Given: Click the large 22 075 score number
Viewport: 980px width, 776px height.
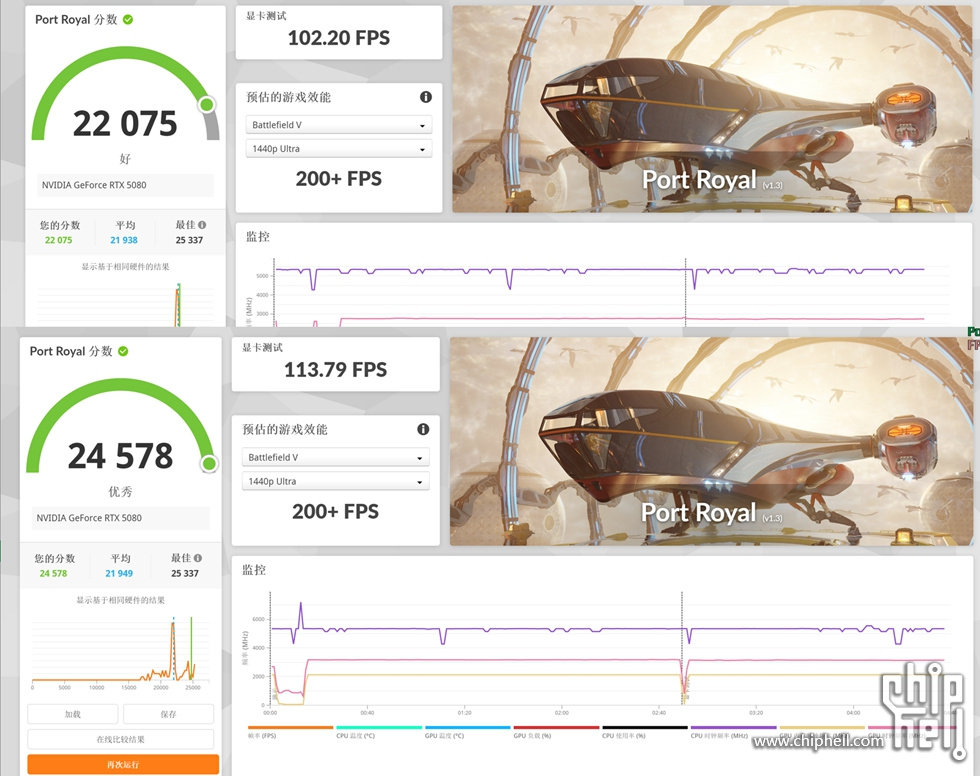Looking at the screenshot, I should pos(125,124).
